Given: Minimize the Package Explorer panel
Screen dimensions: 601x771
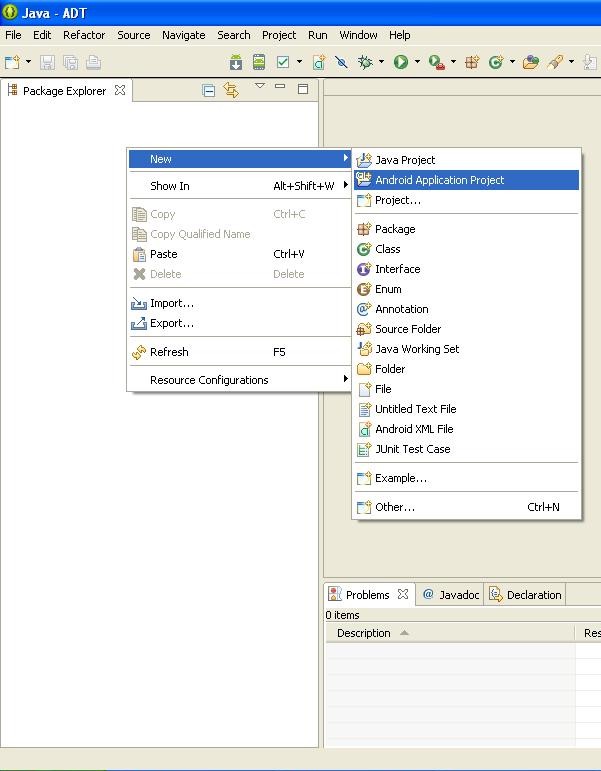Looking at the screenshot, I should (280, 87).
